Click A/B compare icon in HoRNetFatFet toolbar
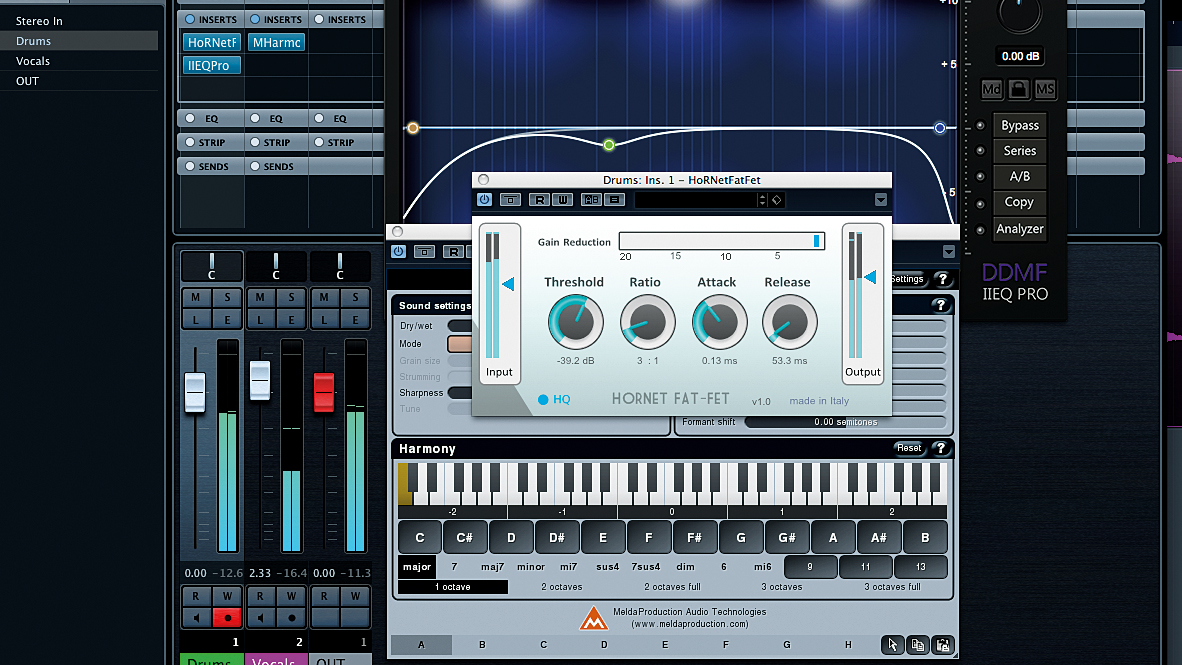1182x665 pixels. pyautogui.click(x=592, y=200)
